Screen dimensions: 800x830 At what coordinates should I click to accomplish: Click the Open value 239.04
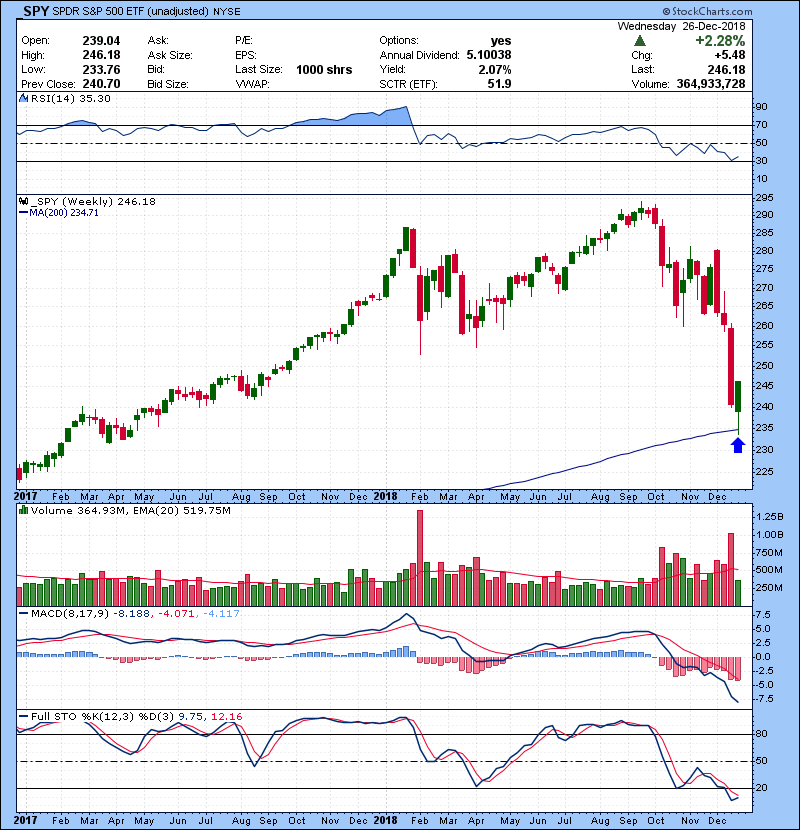(x=101, y=41)
